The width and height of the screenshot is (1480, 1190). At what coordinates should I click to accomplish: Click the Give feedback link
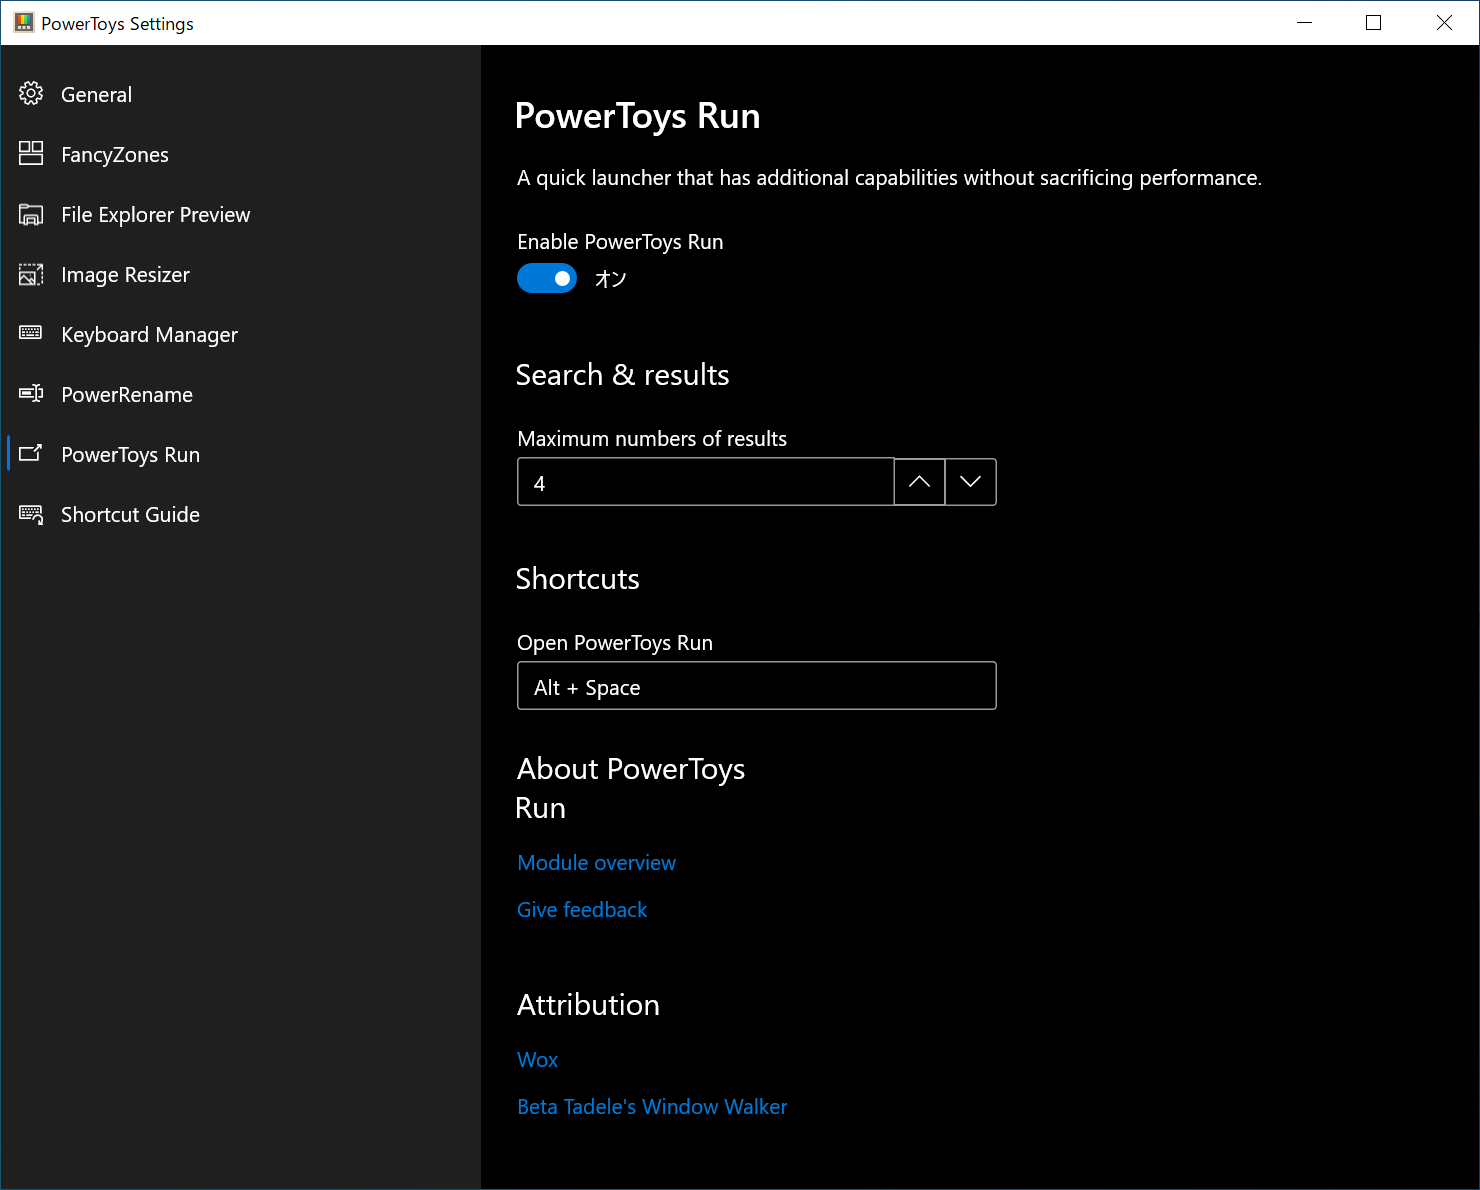[x=582, y=910]
